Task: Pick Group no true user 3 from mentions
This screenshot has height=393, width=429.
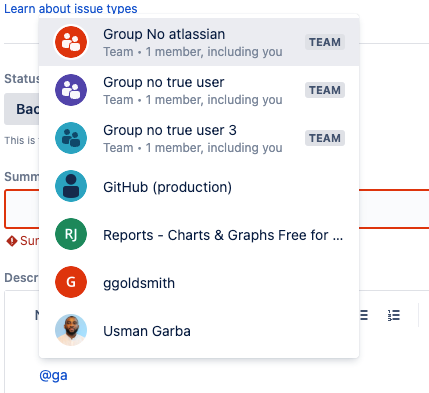Action: tap(199, 138)
